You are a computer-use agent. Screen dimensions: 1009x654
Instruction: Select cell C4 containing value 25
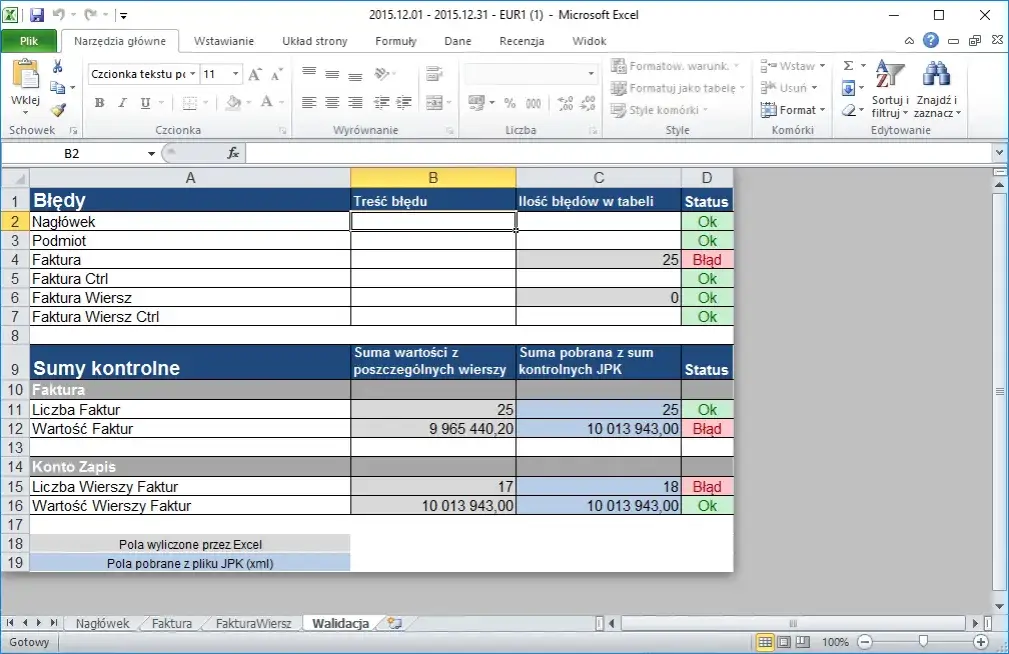point(598,260)
